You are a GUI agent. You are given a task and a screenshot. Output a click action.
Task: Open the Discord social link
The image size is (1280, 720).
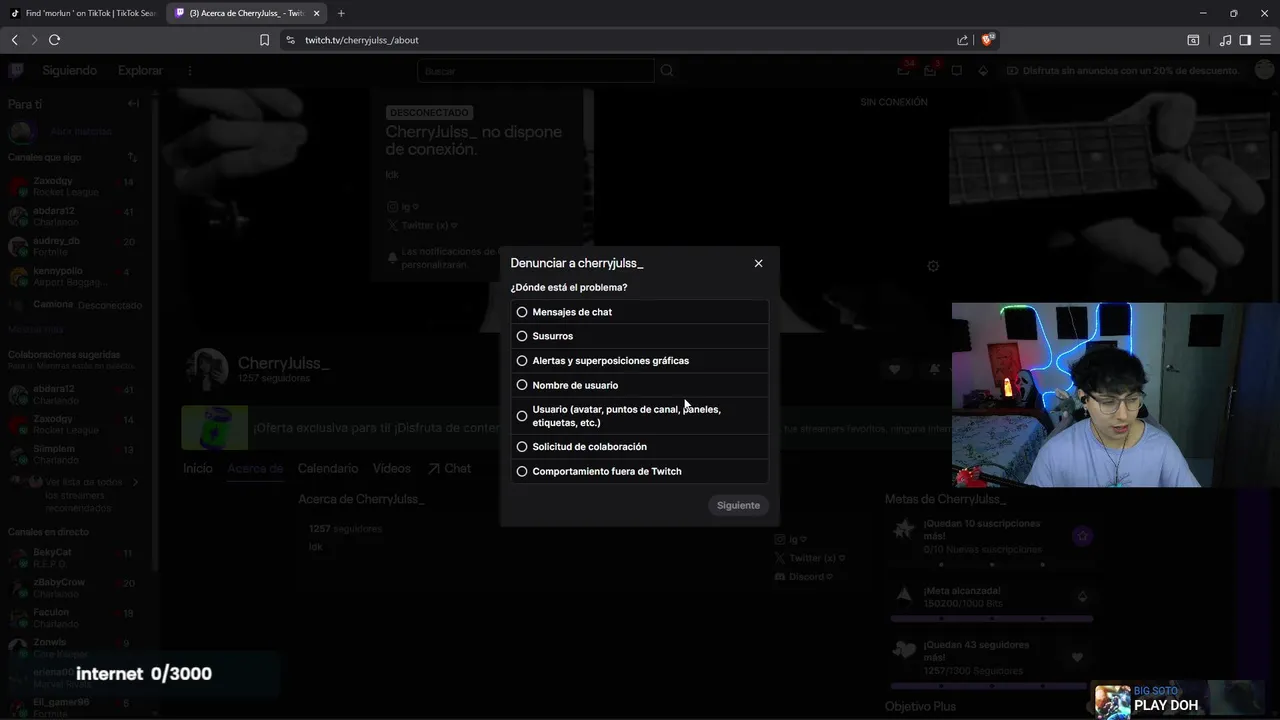804,577
